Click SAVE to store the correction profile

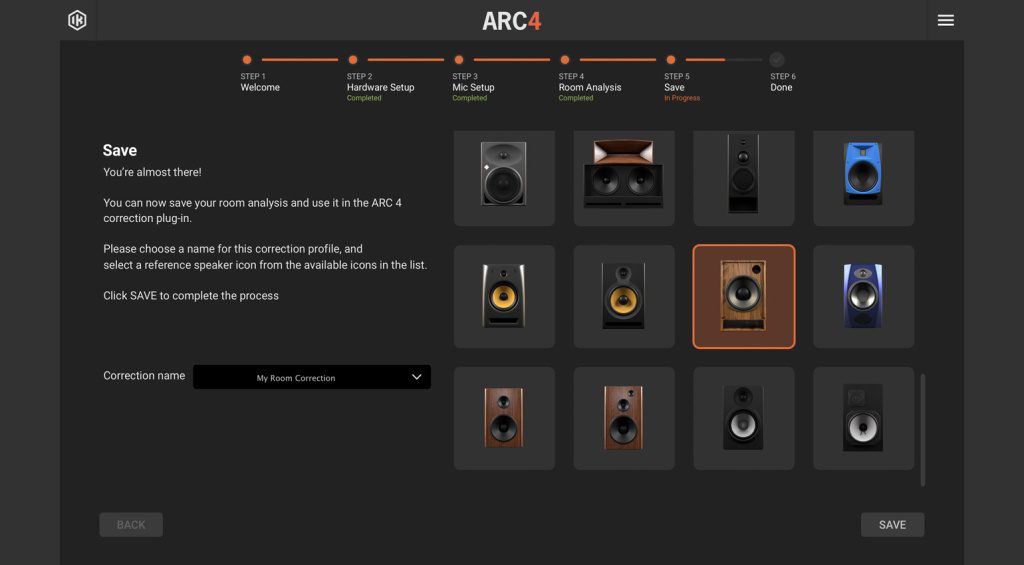pos(892,525)
